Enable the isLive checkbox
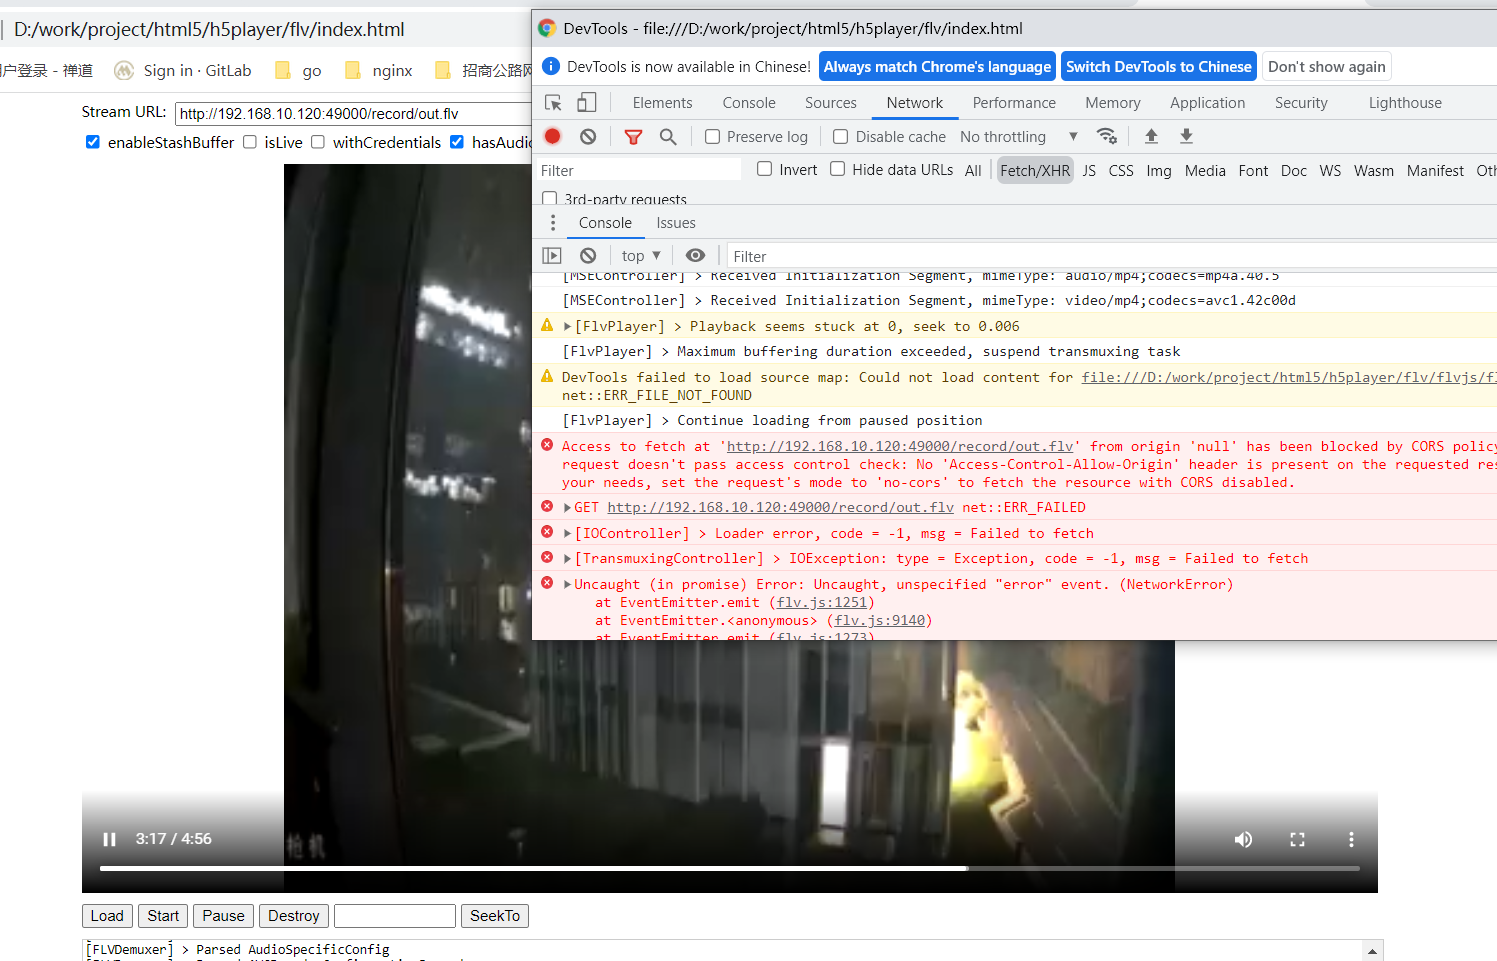Screen dimensions: 1497x961 point(249,142)
